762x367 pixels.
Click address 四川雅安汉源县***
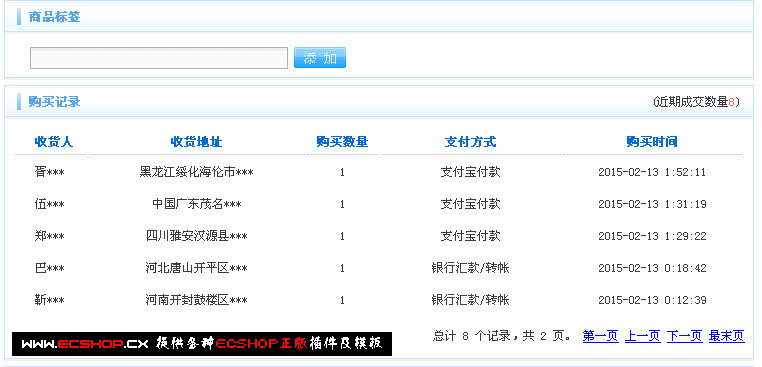(196, 236)
